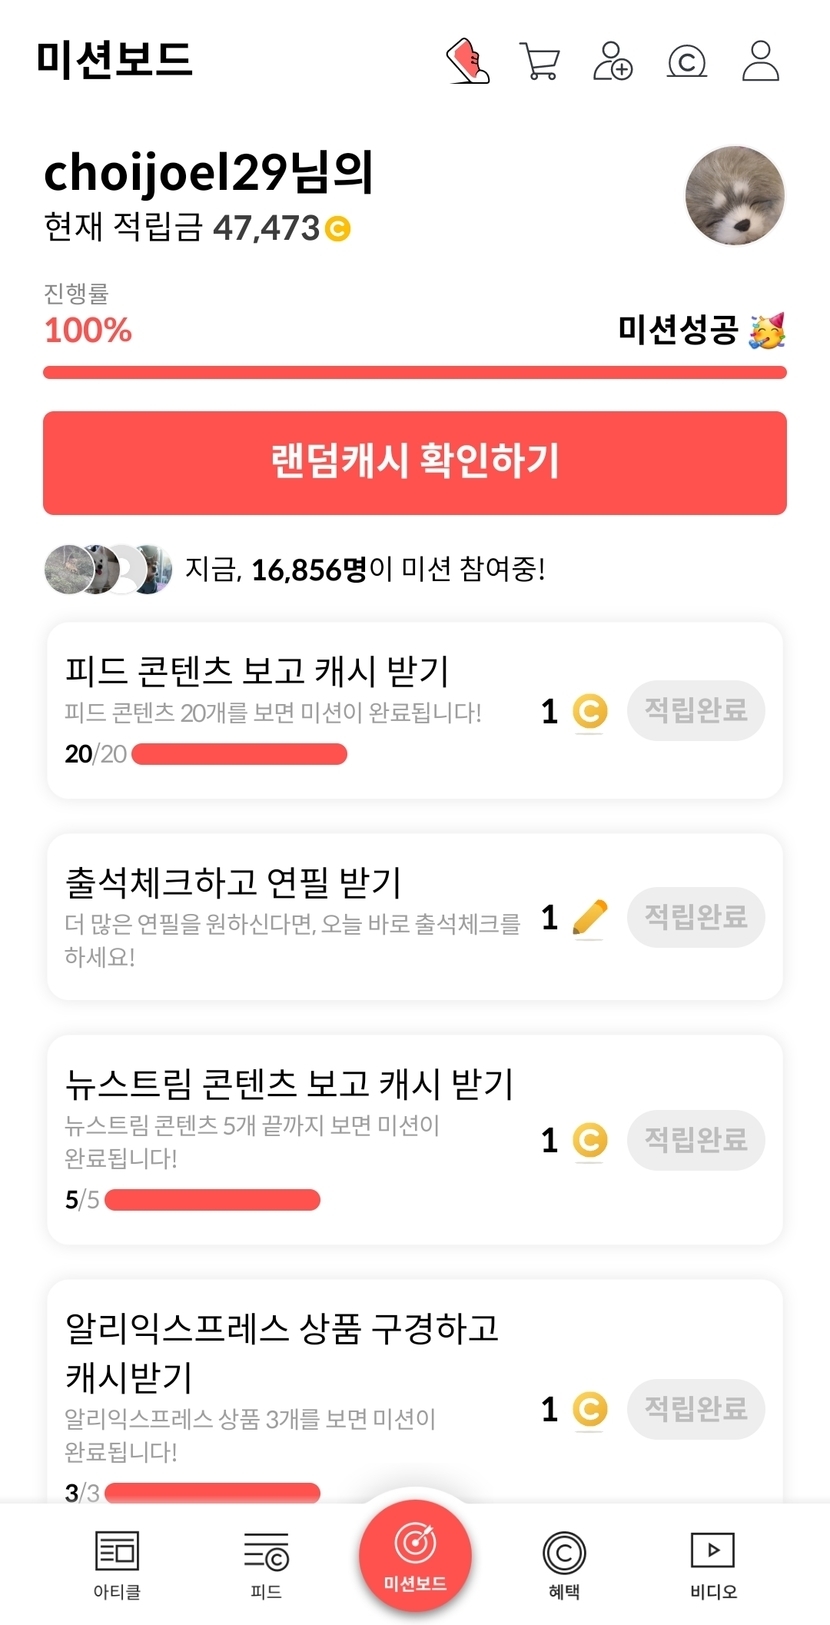Open the cash coin icon in header
Viewport: 830px width, 1625px height.
click(687, 62)
